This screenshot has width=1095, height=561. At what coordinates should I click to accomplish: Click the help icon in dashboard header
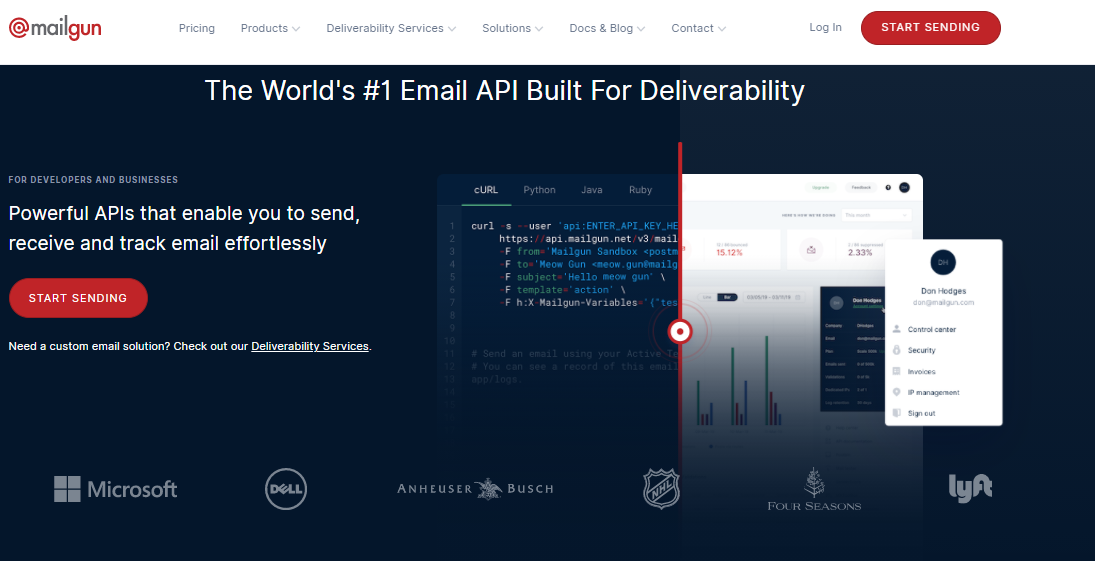tap(888, 187)
